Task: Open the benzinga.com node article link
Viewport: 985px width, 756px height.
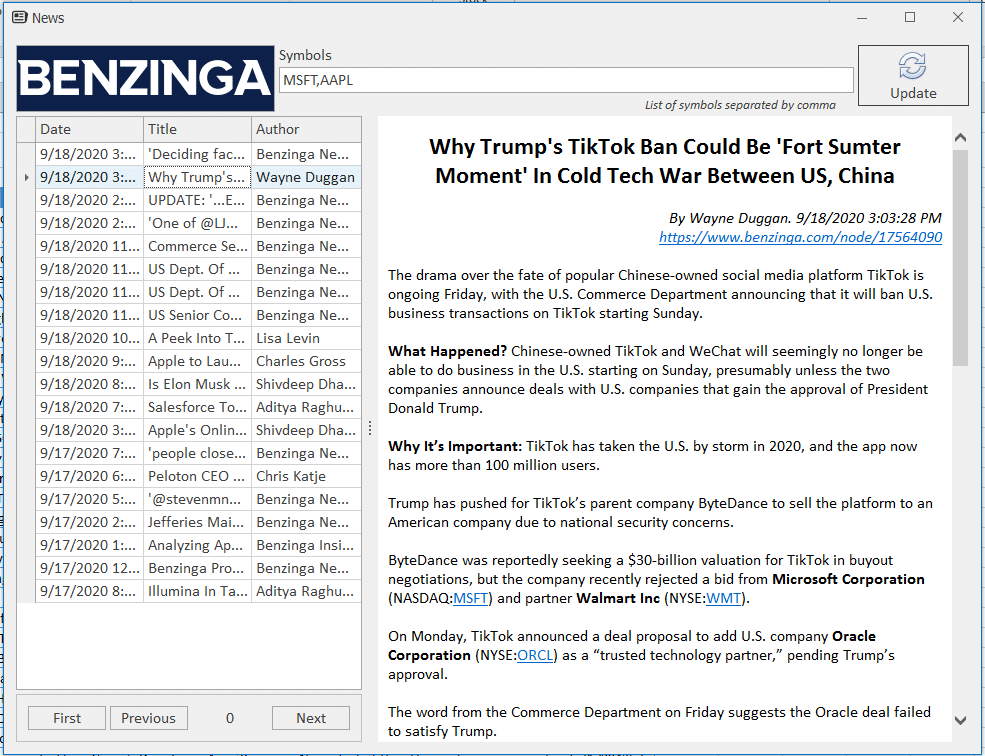Action: (x=800, y=237)
